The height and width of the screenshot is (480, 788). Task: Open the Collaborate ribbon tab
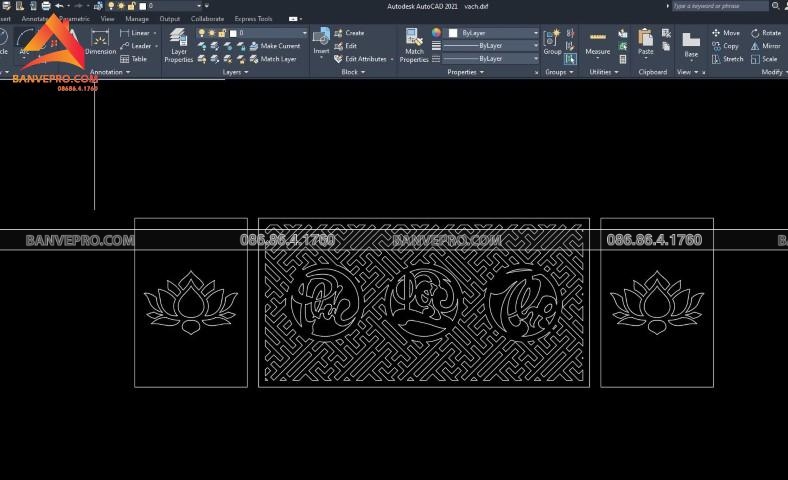coord(207,19)
